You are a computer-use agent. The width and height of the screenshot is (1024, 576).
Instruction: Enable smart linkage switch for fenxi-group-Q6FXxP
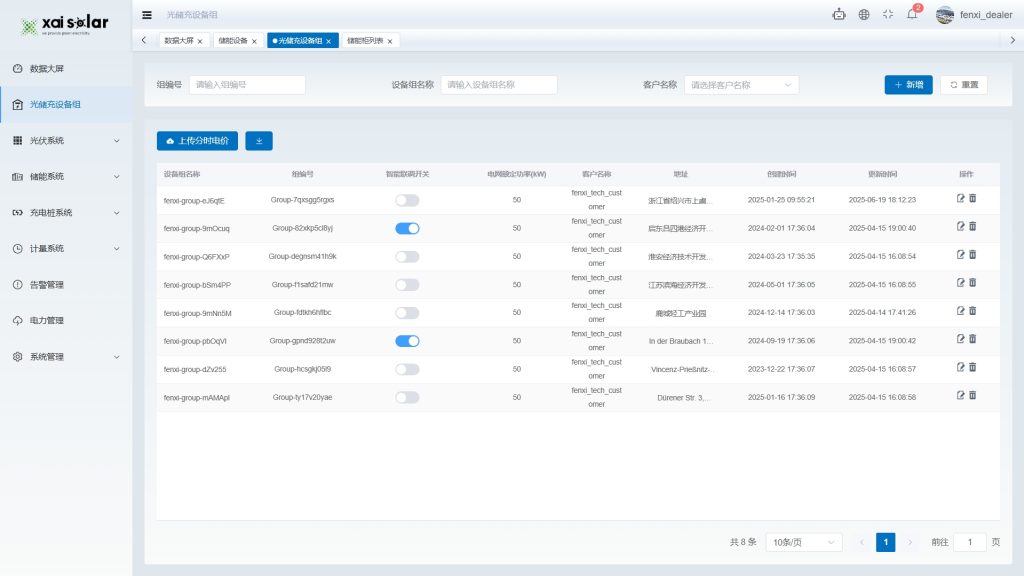pyautogui.click(x=407, y=256)
